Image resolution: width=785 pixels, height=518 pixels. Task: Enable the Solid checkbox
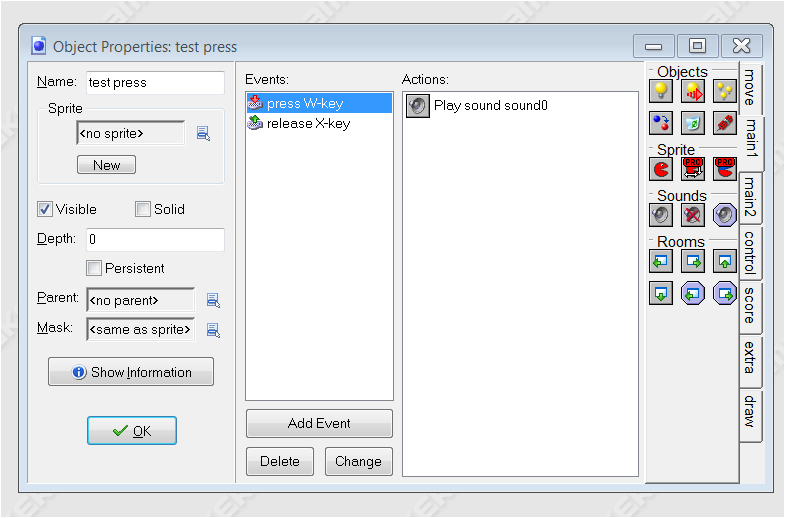[x=143, y=209]
